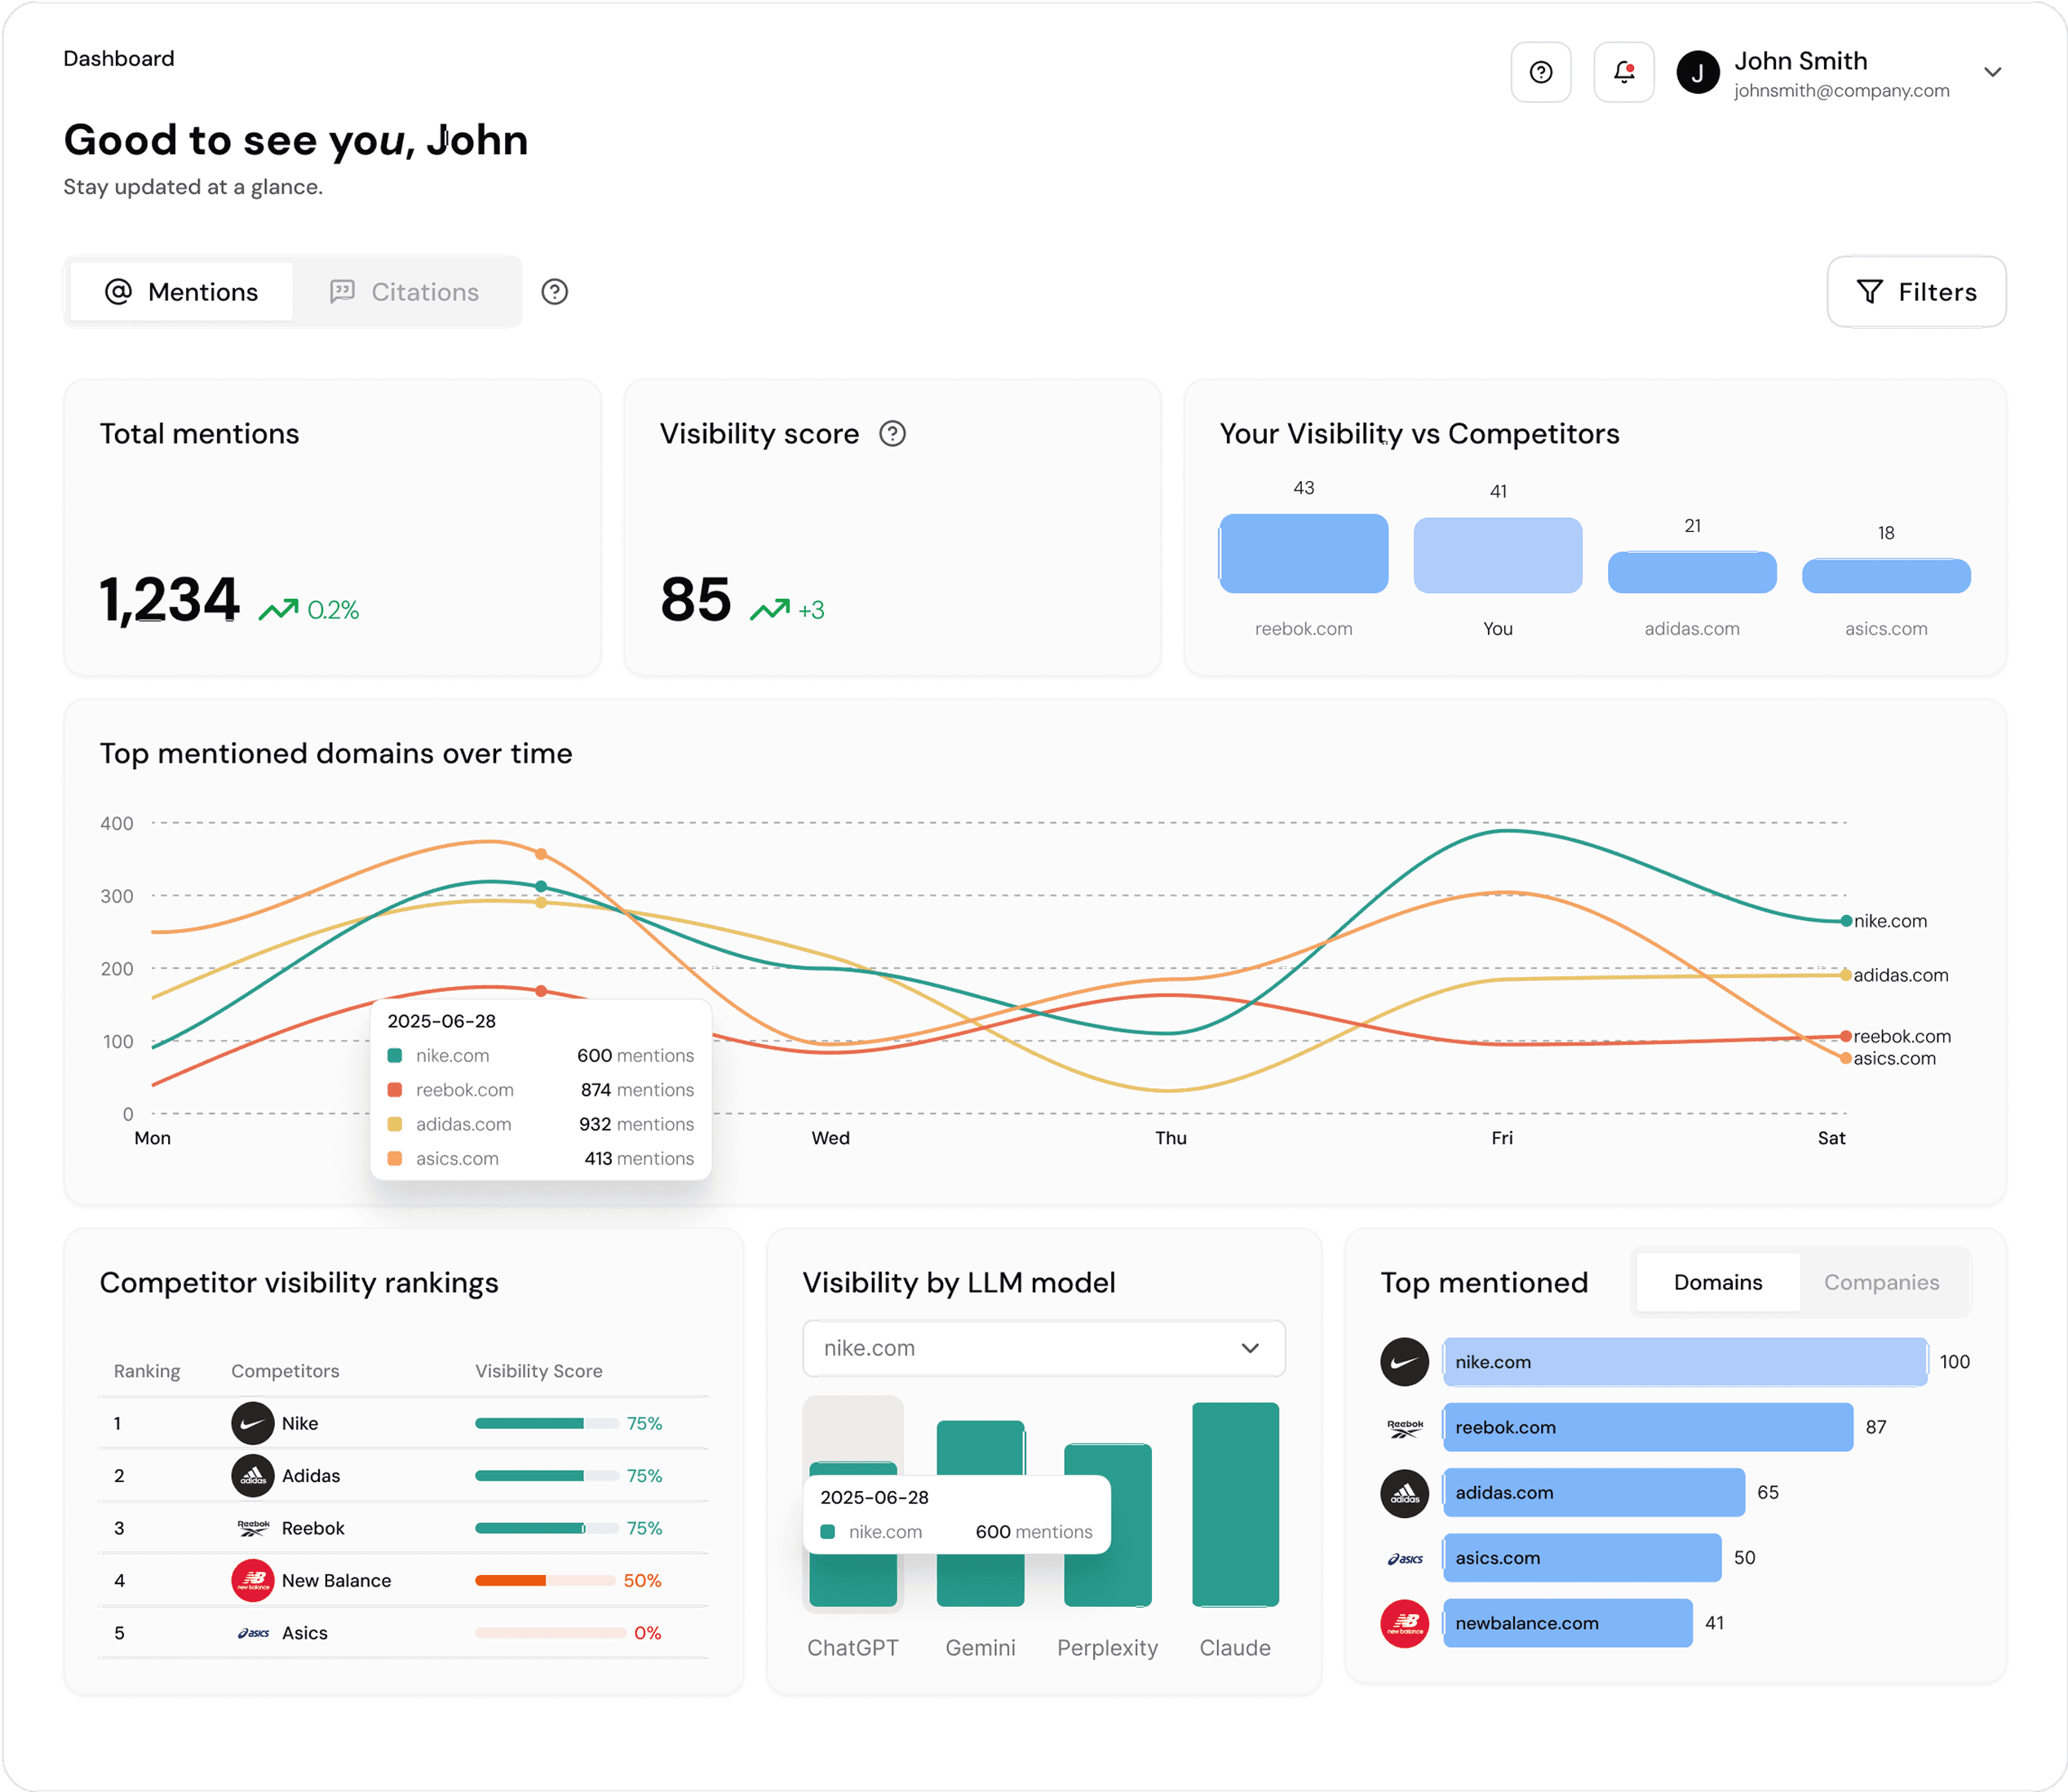
Task: Open the nike.com dropdown in Visibility by LLM model
Action: coord(1043,1348)
